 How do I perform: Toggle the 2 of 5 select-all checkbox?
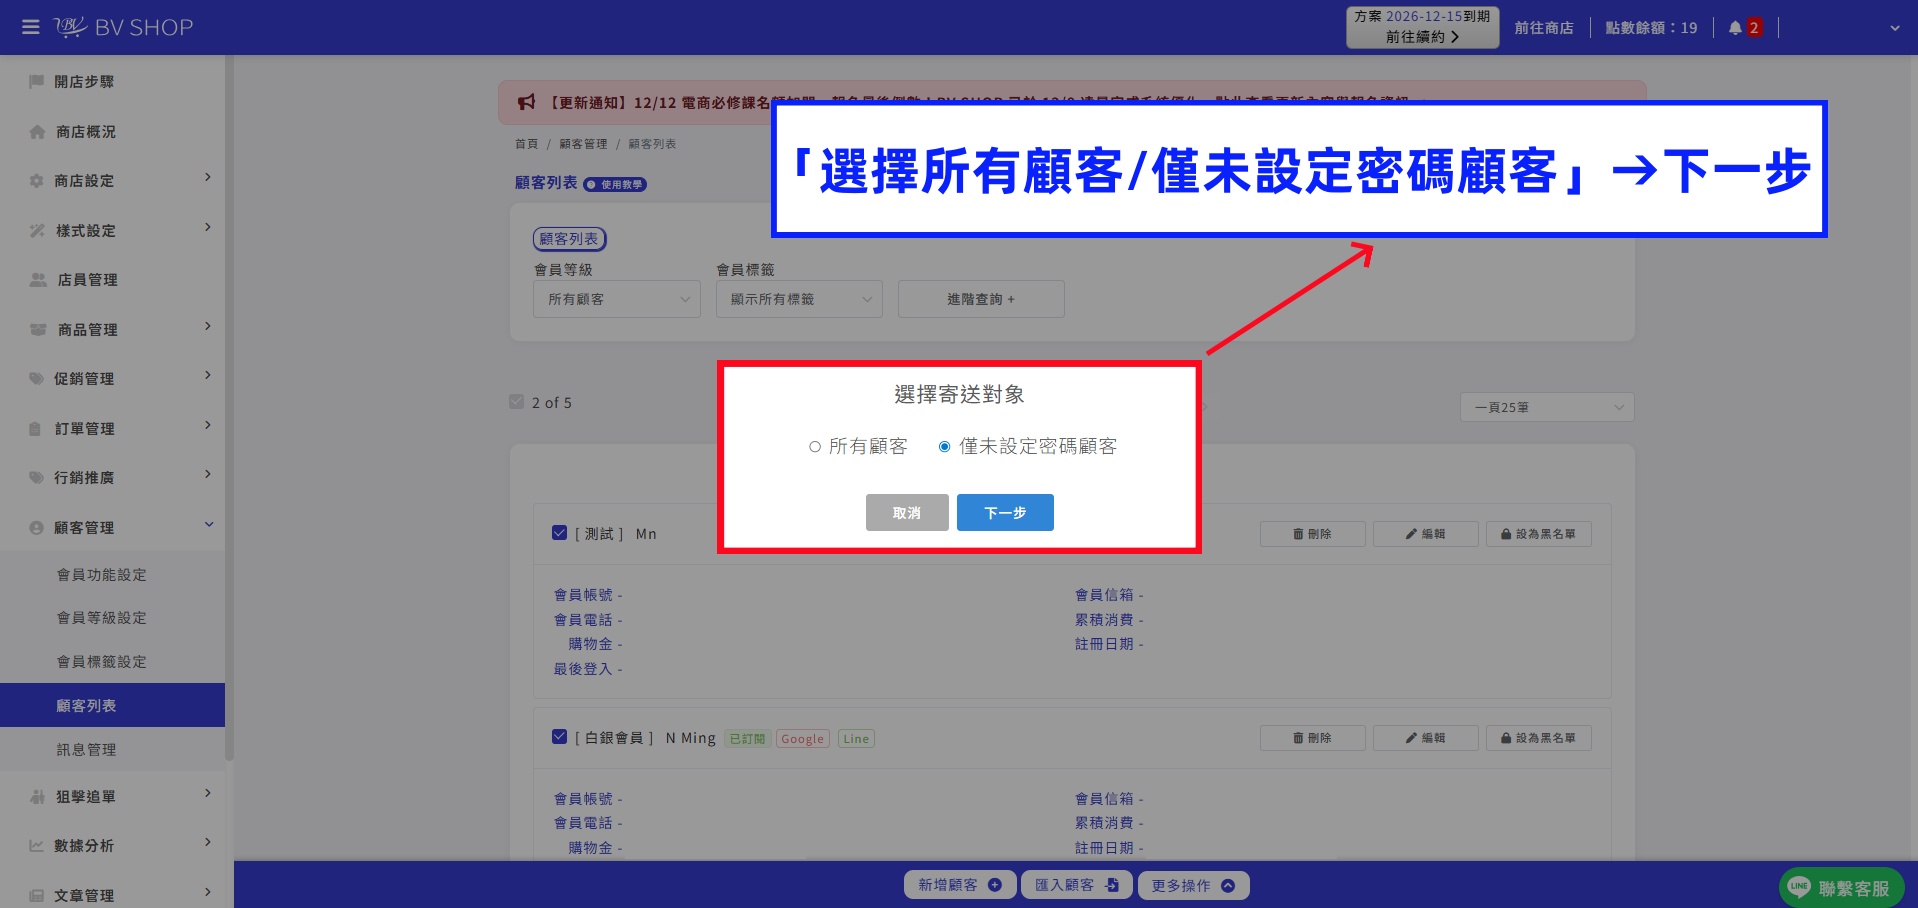click(x=517, y=402)
